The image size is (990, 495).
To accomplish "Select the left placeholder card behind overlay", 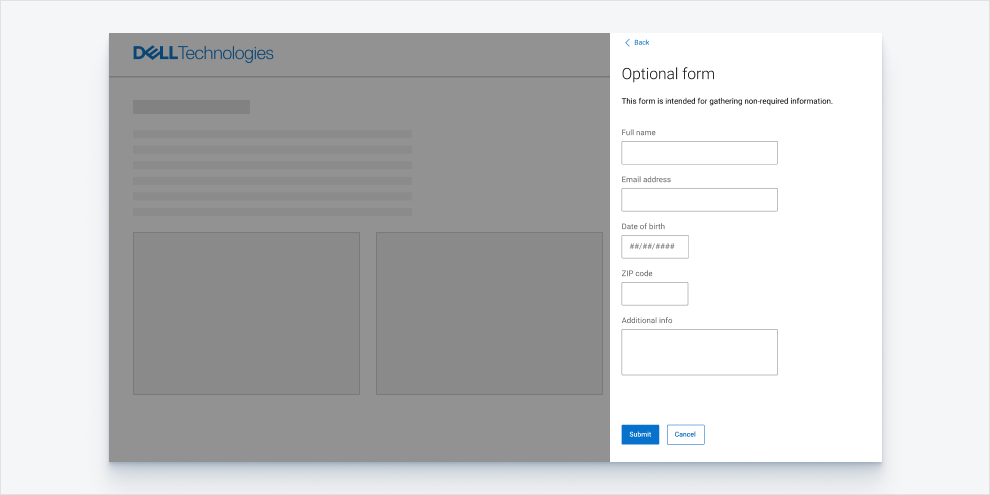I will (x=246, y=313).
